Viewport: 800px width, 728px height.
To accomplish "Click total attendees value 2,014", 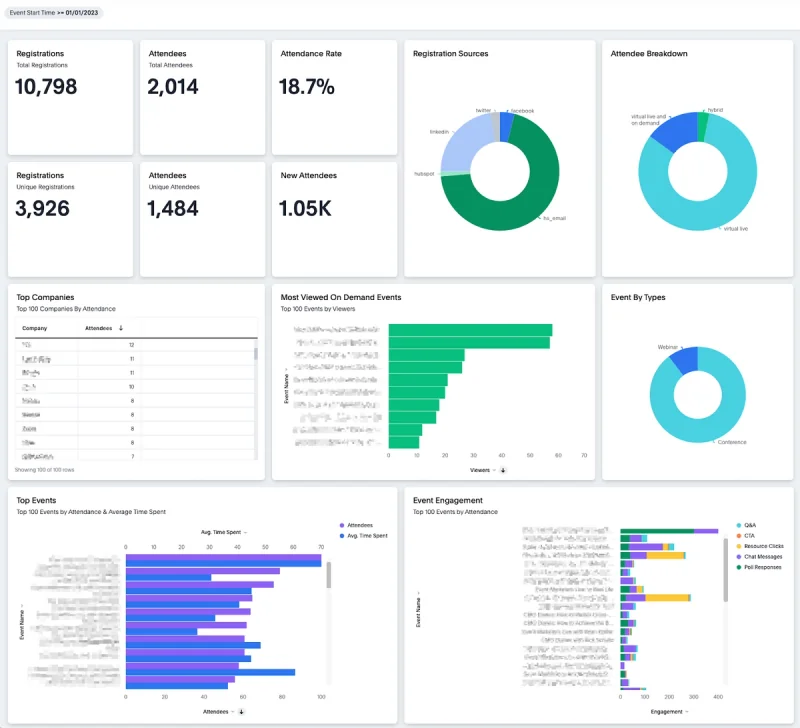I will [172, 87].
